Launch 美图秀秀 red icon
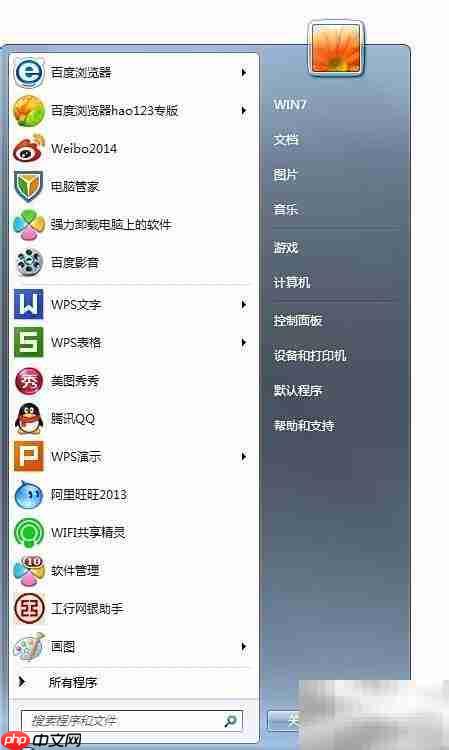449x750 pixels. tap(29, 381)
